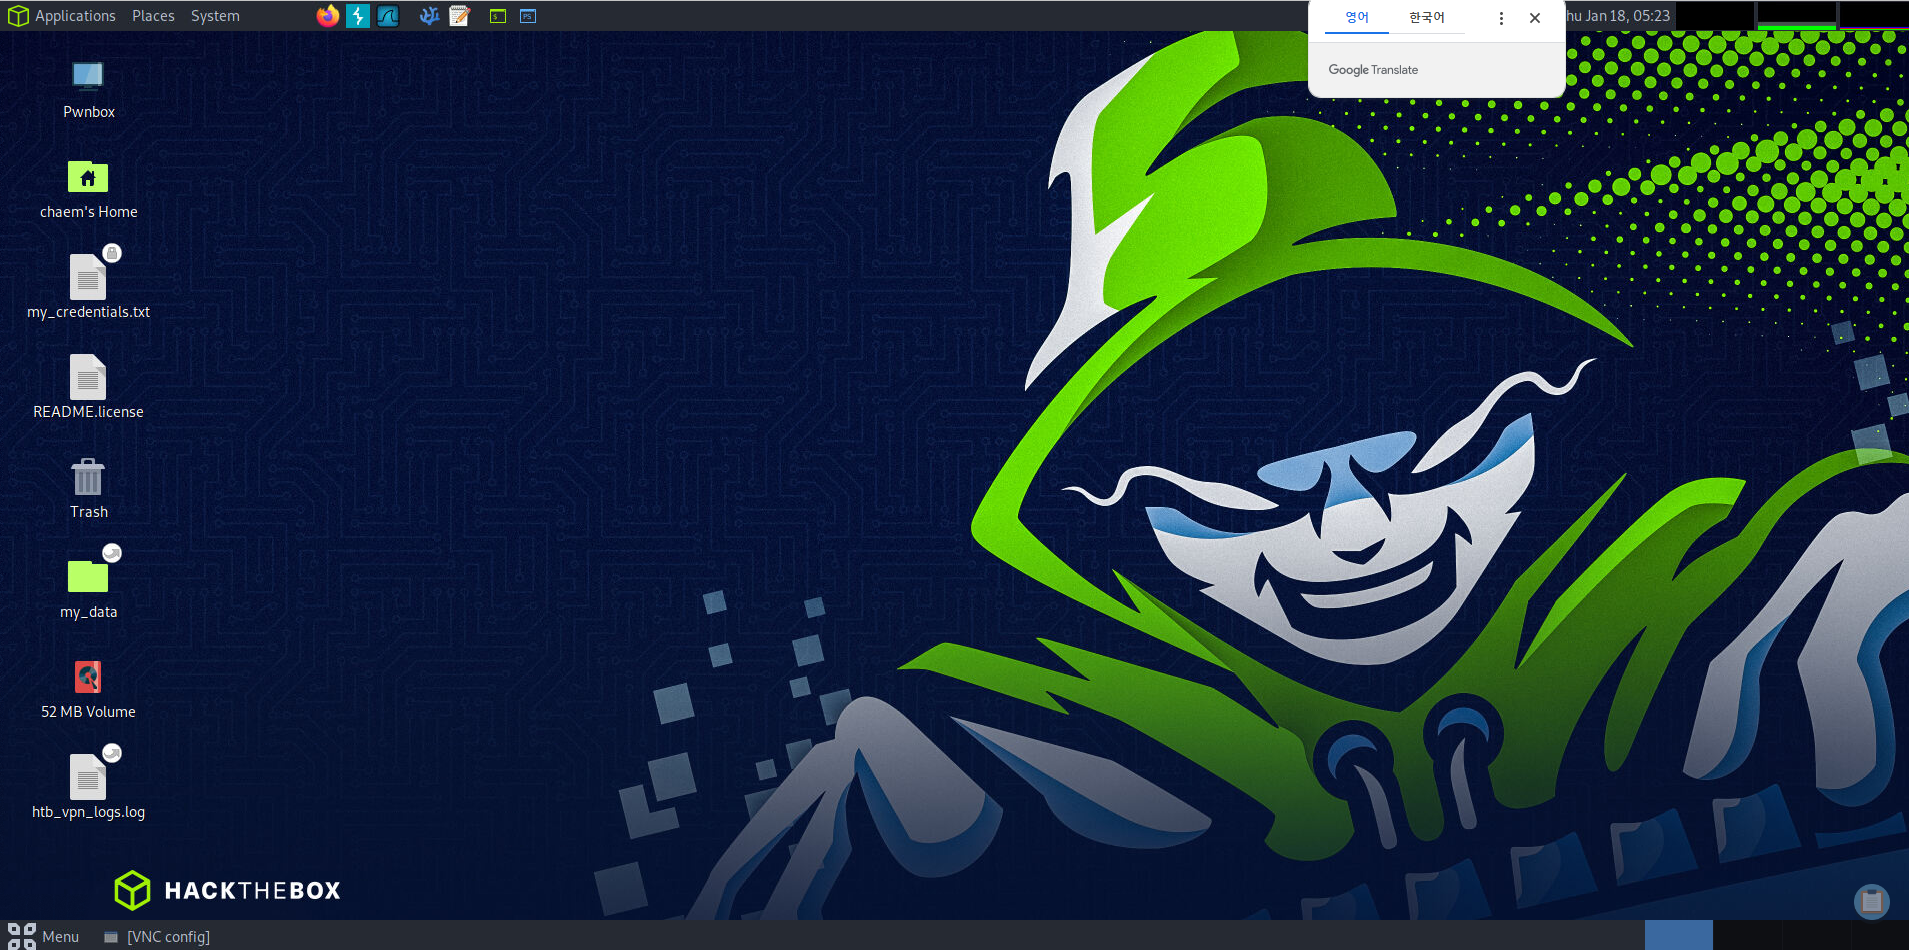Close the Google Translate popup

coord(1535,18)
